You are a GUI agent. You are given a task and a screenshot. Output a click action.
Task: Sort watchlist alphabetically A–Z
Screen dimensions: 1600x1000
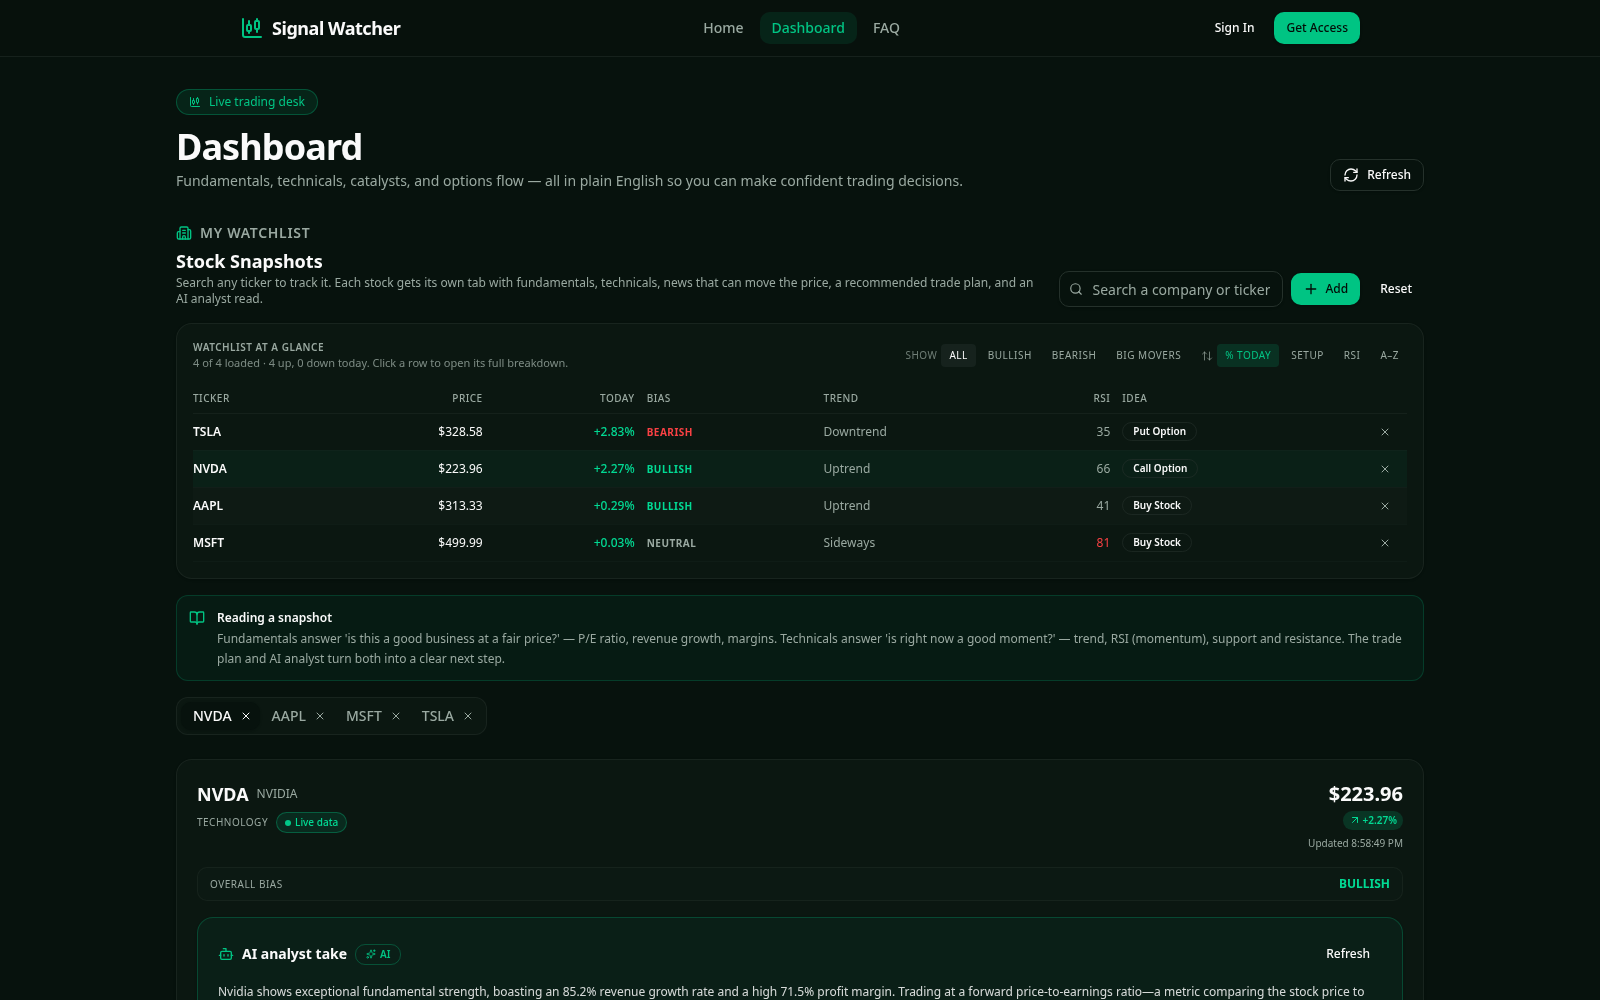pyautogui.click(x=1389, y=355)
